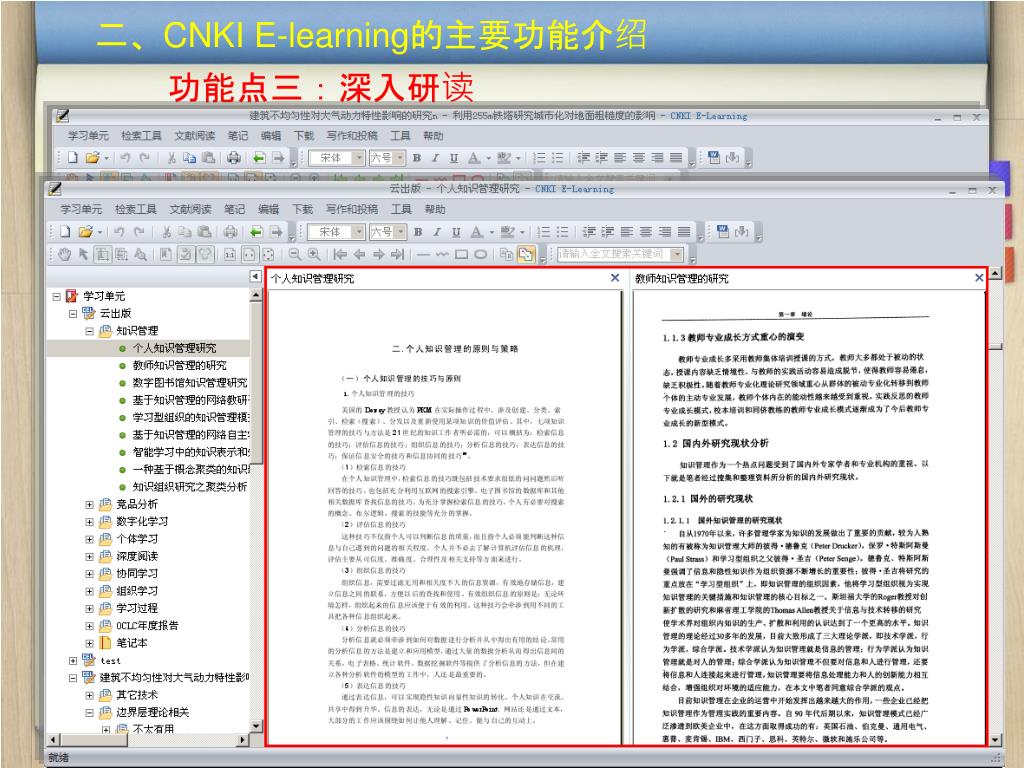Toggle the highlighted dual-document view icon
Image resolution: width=1024 pixels, height=768 pixels.
point(526,254)
